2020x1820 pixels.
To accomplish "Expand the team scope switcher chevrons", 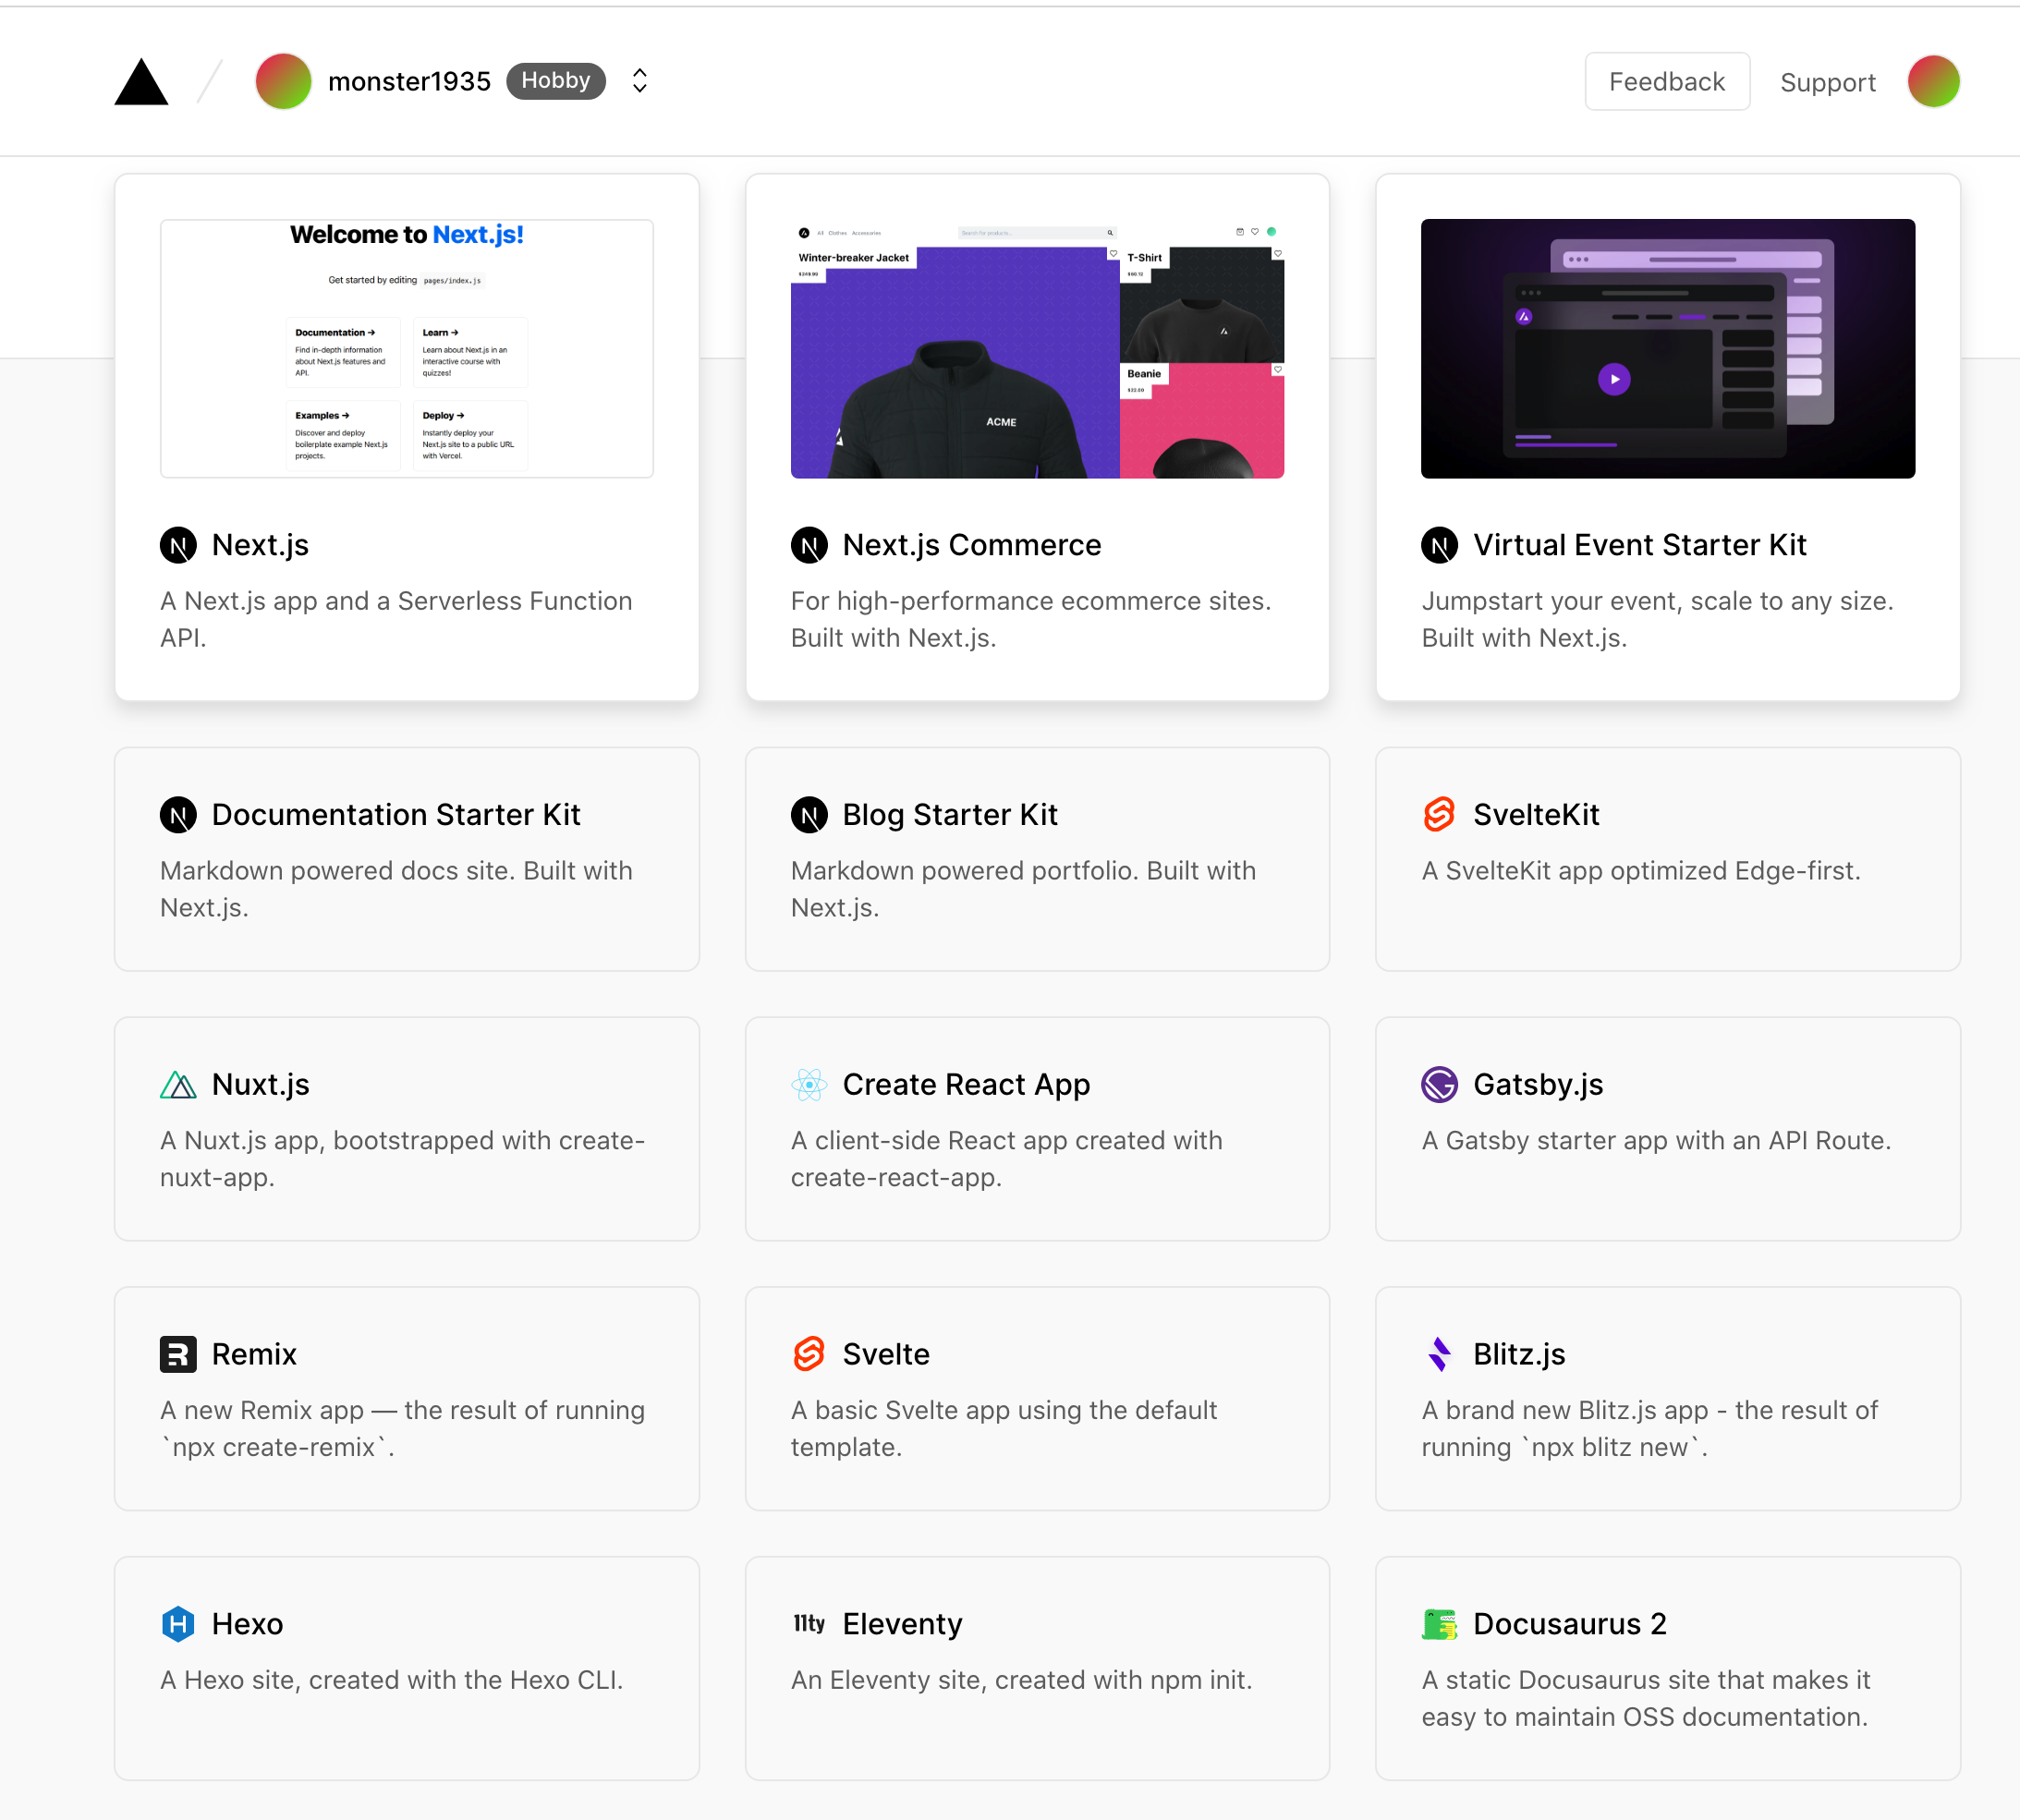I will (640, 81).
